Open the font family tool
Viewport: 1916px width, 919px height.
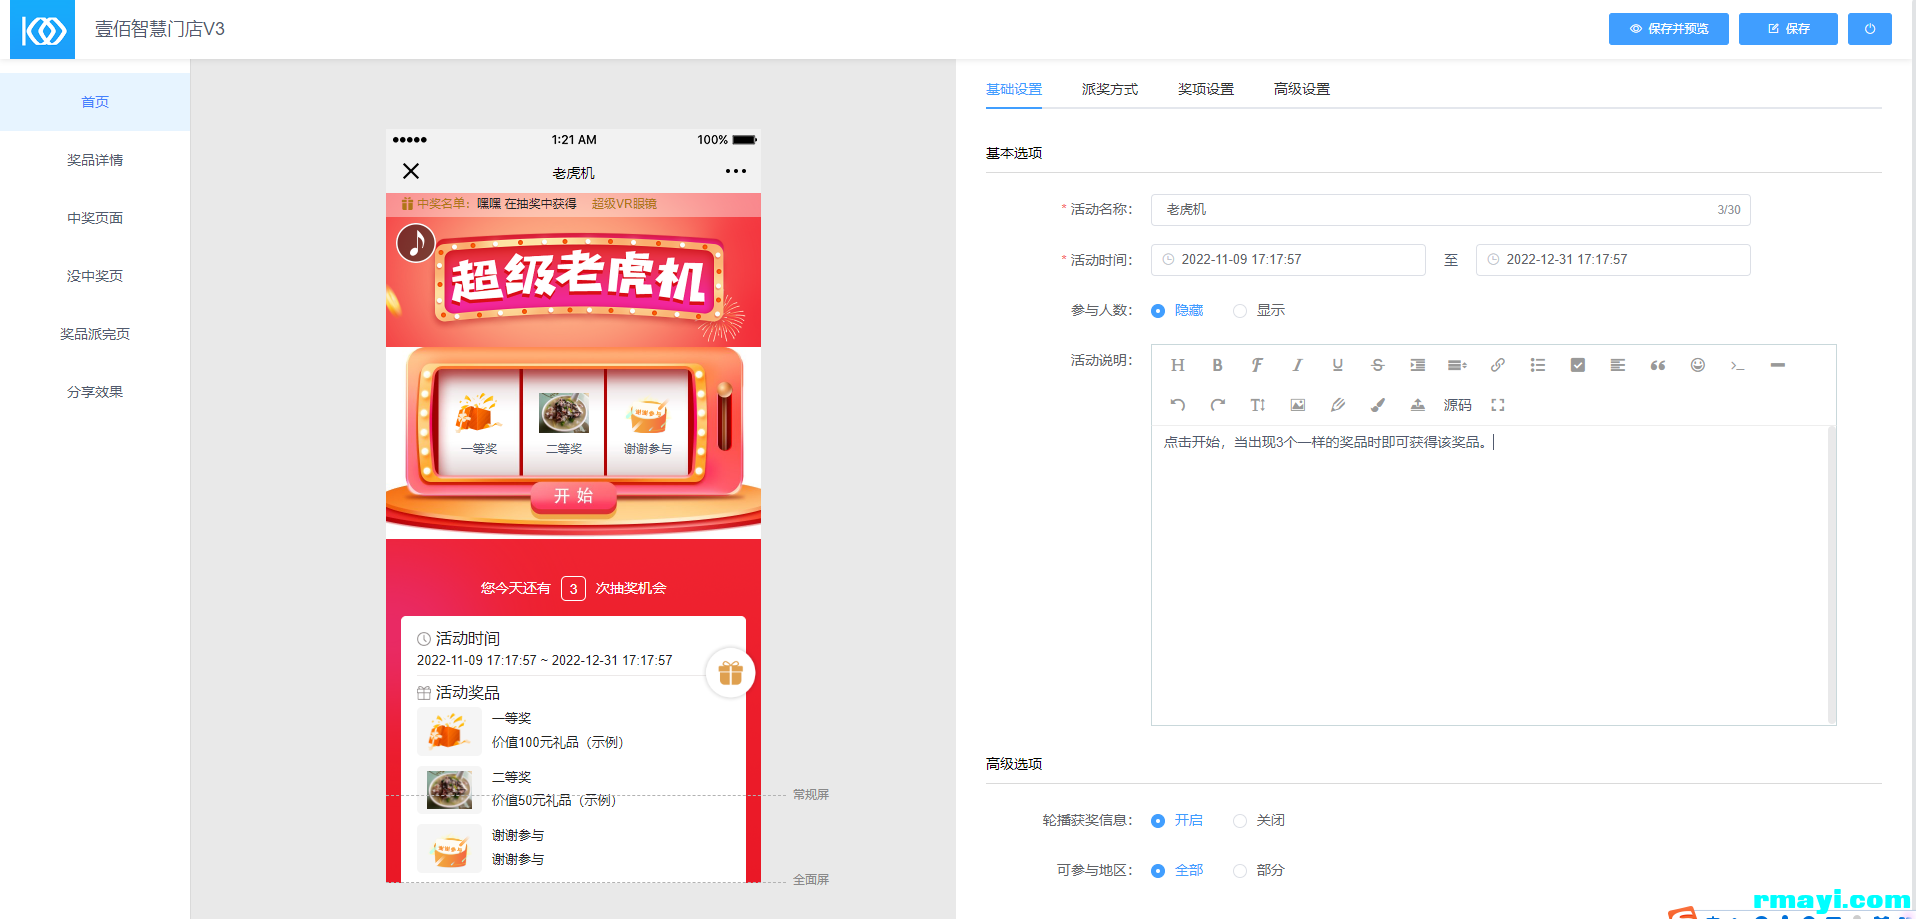point(1257,365)
